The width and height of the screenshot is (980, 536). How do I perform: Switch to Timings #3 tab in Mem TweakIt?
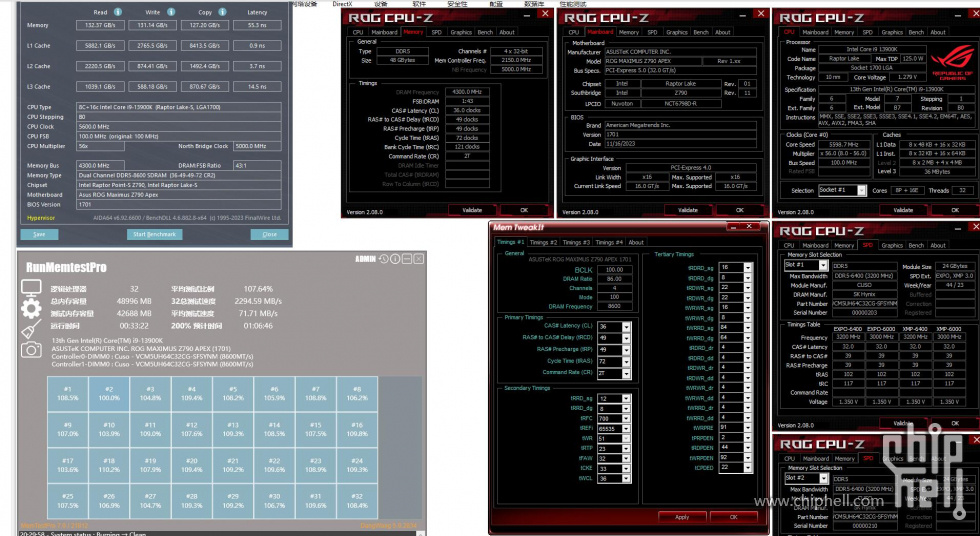click(576, 242)
